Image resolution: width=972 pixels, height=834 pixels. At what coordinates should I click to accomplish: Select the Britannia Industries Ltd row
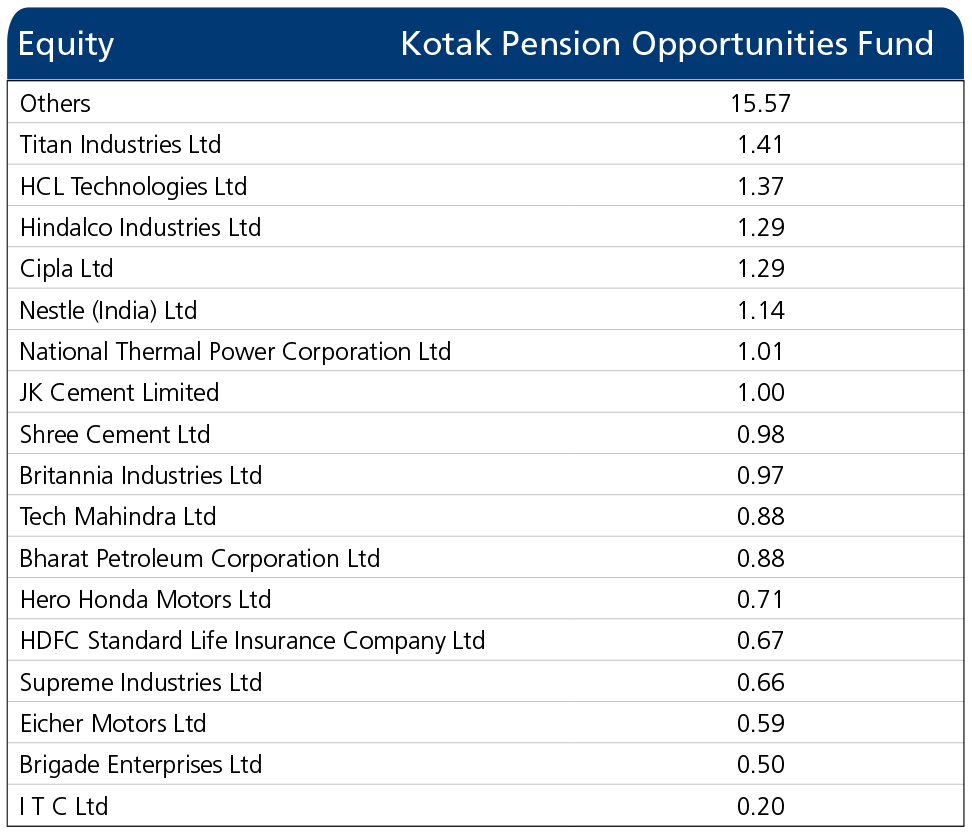[485, 475]
